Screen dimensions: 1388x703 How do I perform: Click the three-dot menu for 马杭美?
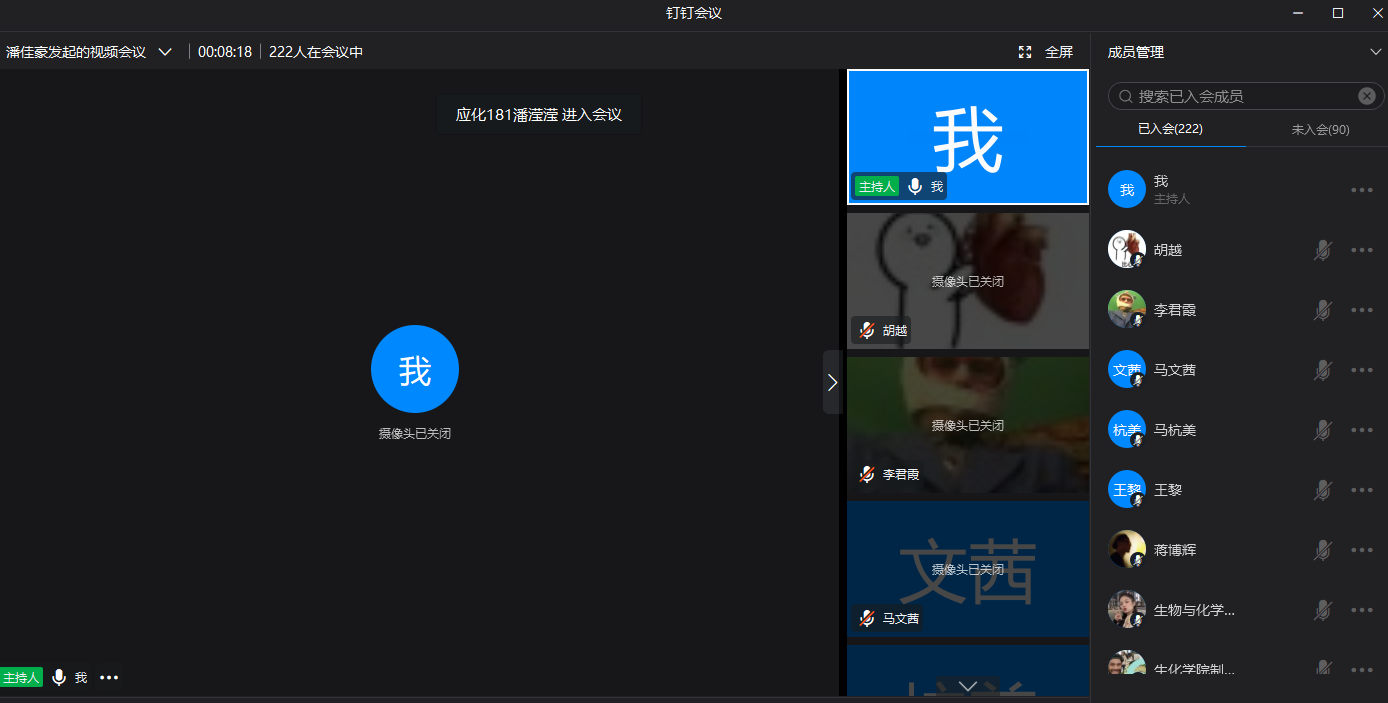coord(1361,430)
